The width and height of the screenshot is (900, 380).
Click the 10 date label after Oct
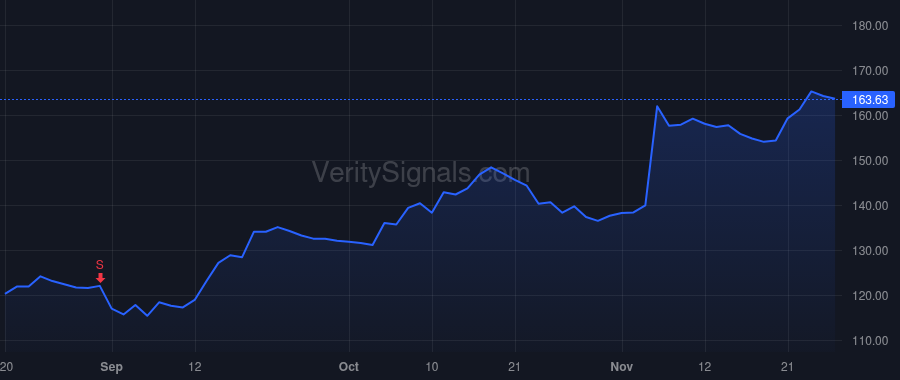click(x=432, y=367)
